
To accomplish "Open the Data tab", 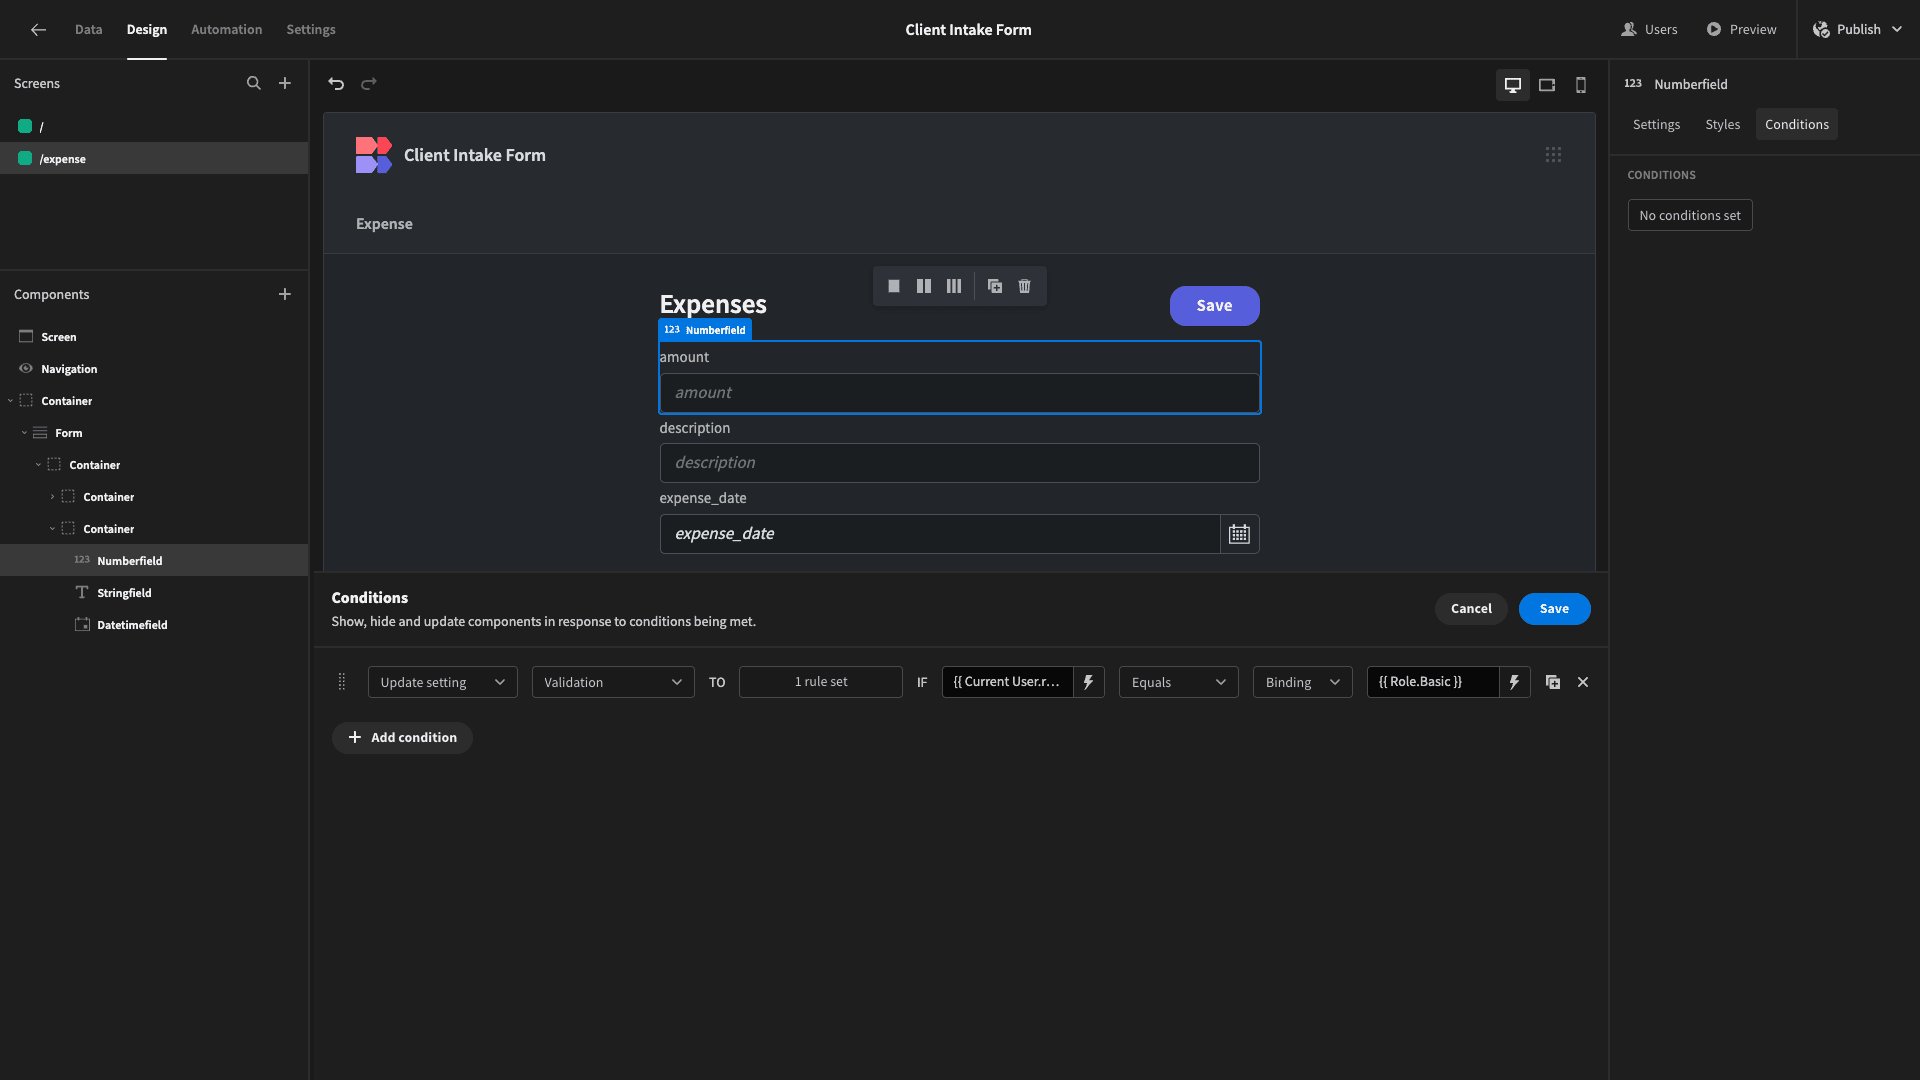I will coord(88,30).
